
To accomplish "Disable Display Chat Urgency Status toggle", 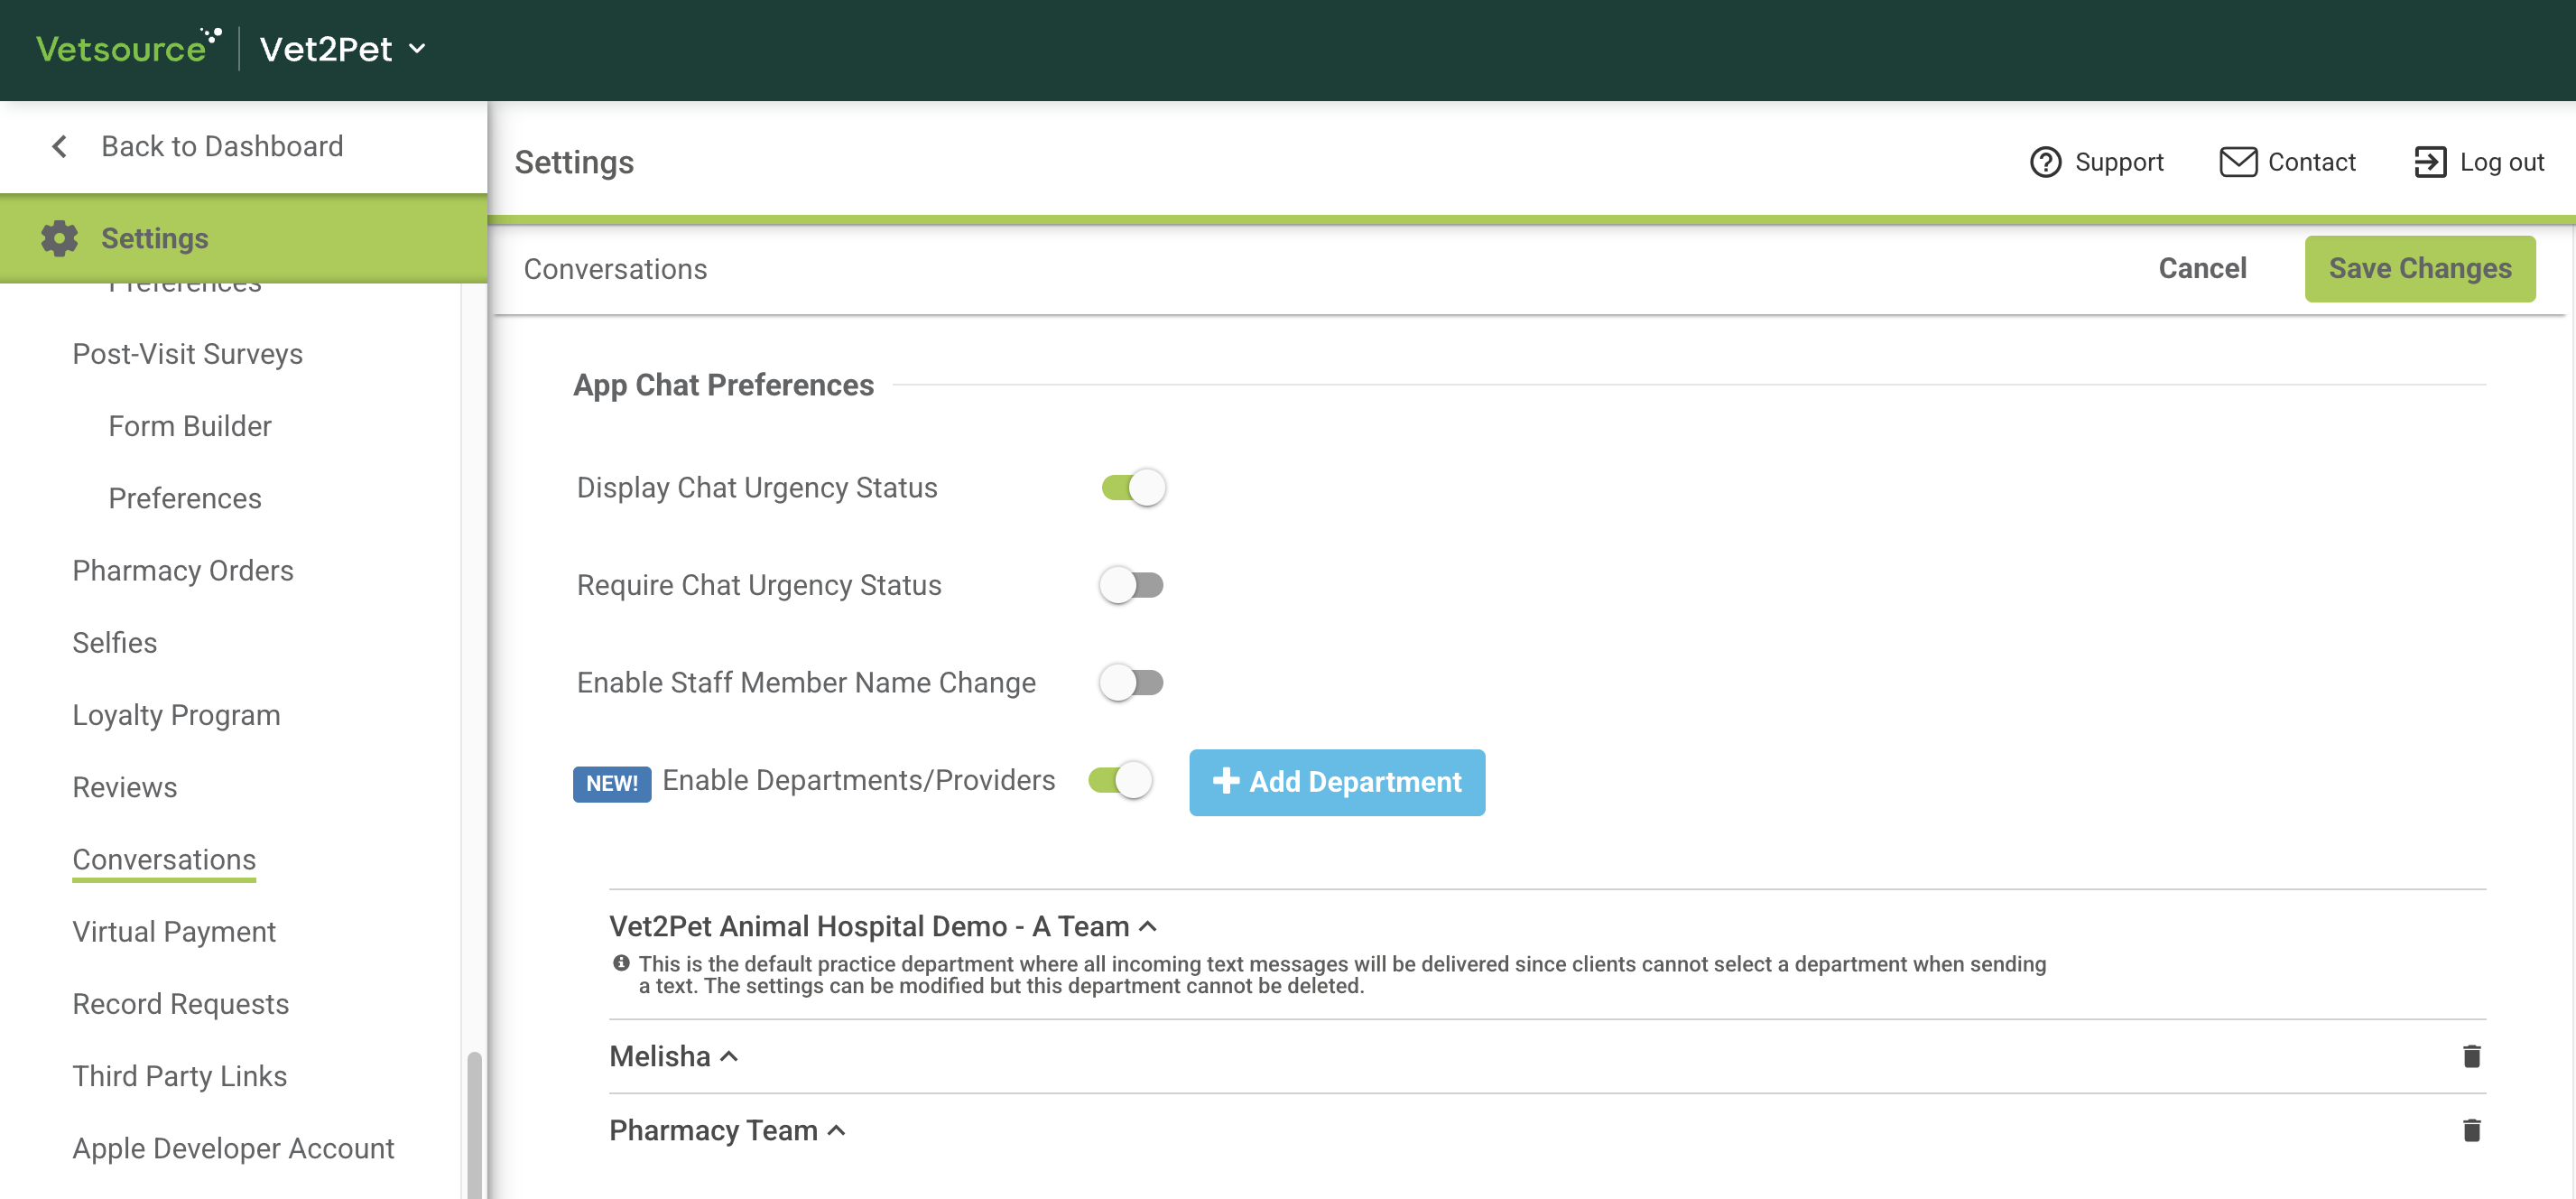I will point(1133,488).
